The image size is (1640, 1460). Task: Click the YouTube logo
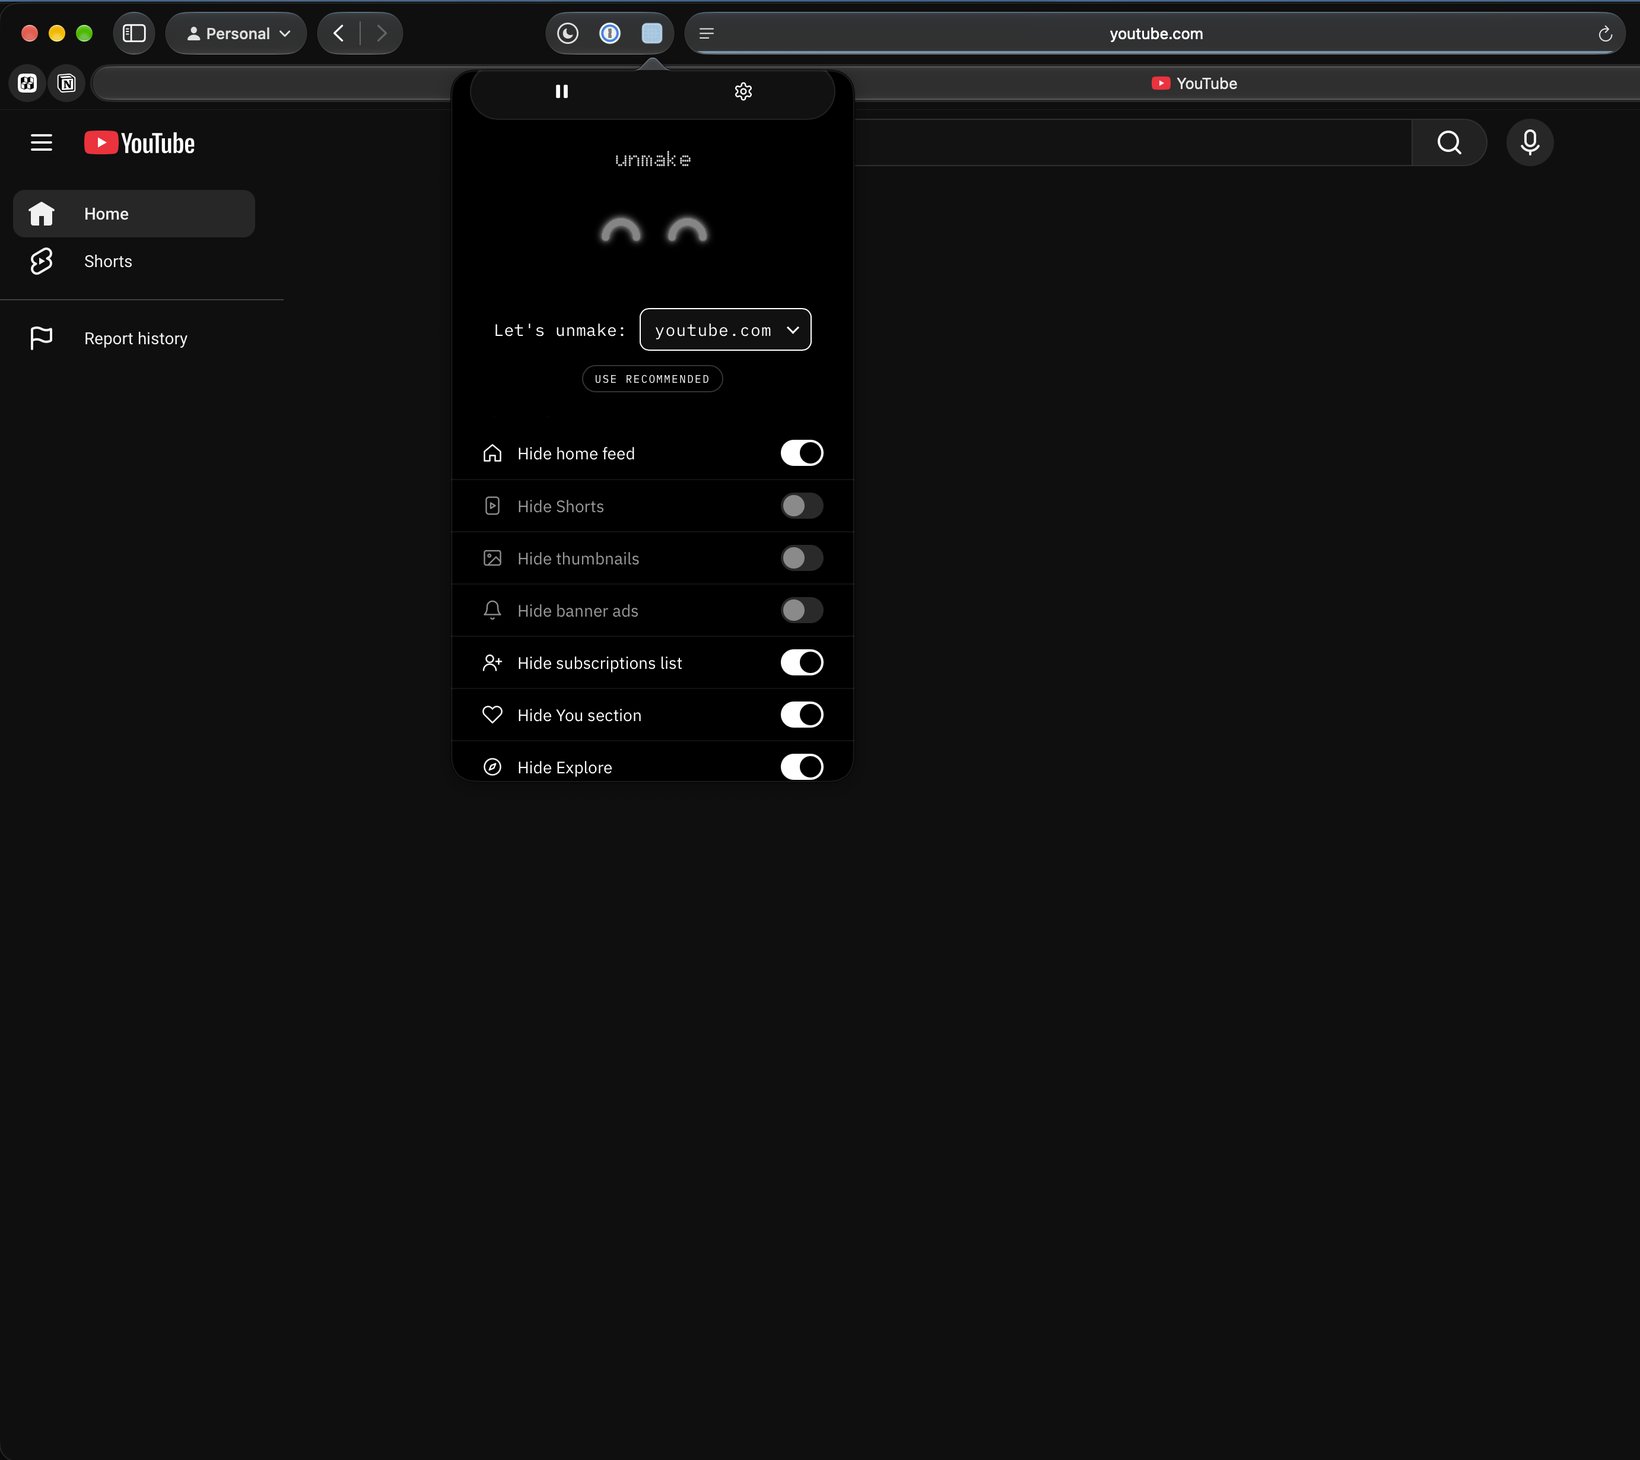139,143
